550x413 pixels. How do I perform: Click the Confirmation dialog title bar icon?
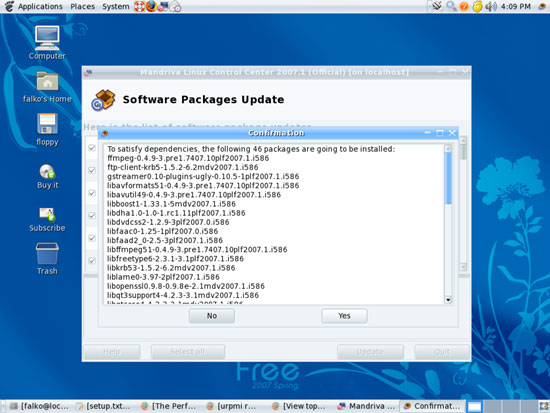pyautogui.click(x=105, y=133)
